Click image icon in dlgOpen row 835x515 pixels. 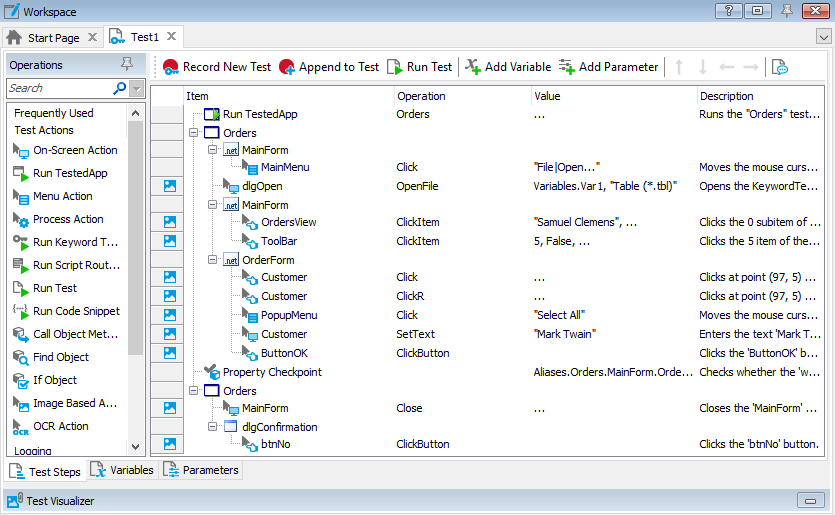coord(169,186)
